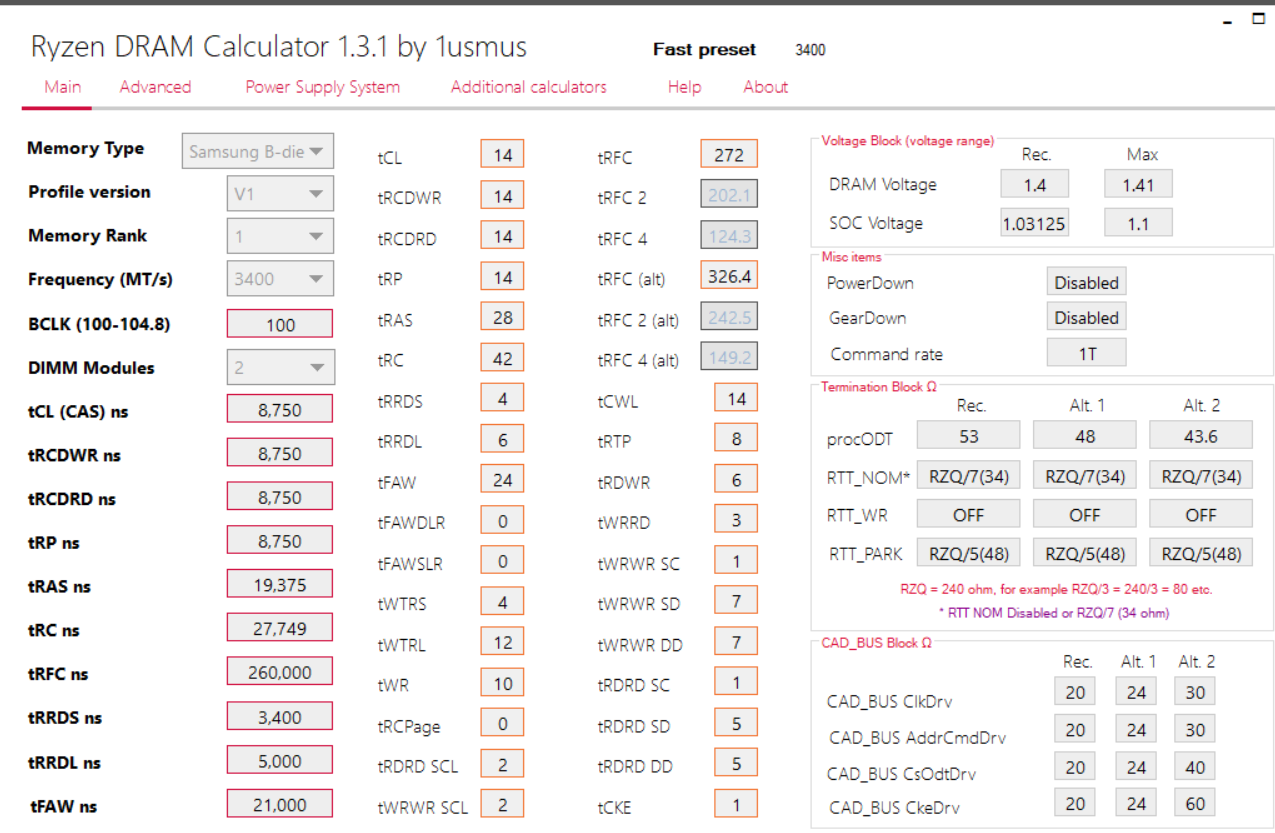
Task: Click procODT Alt. 2 value 43.6
Action: tap(1201, 435)
